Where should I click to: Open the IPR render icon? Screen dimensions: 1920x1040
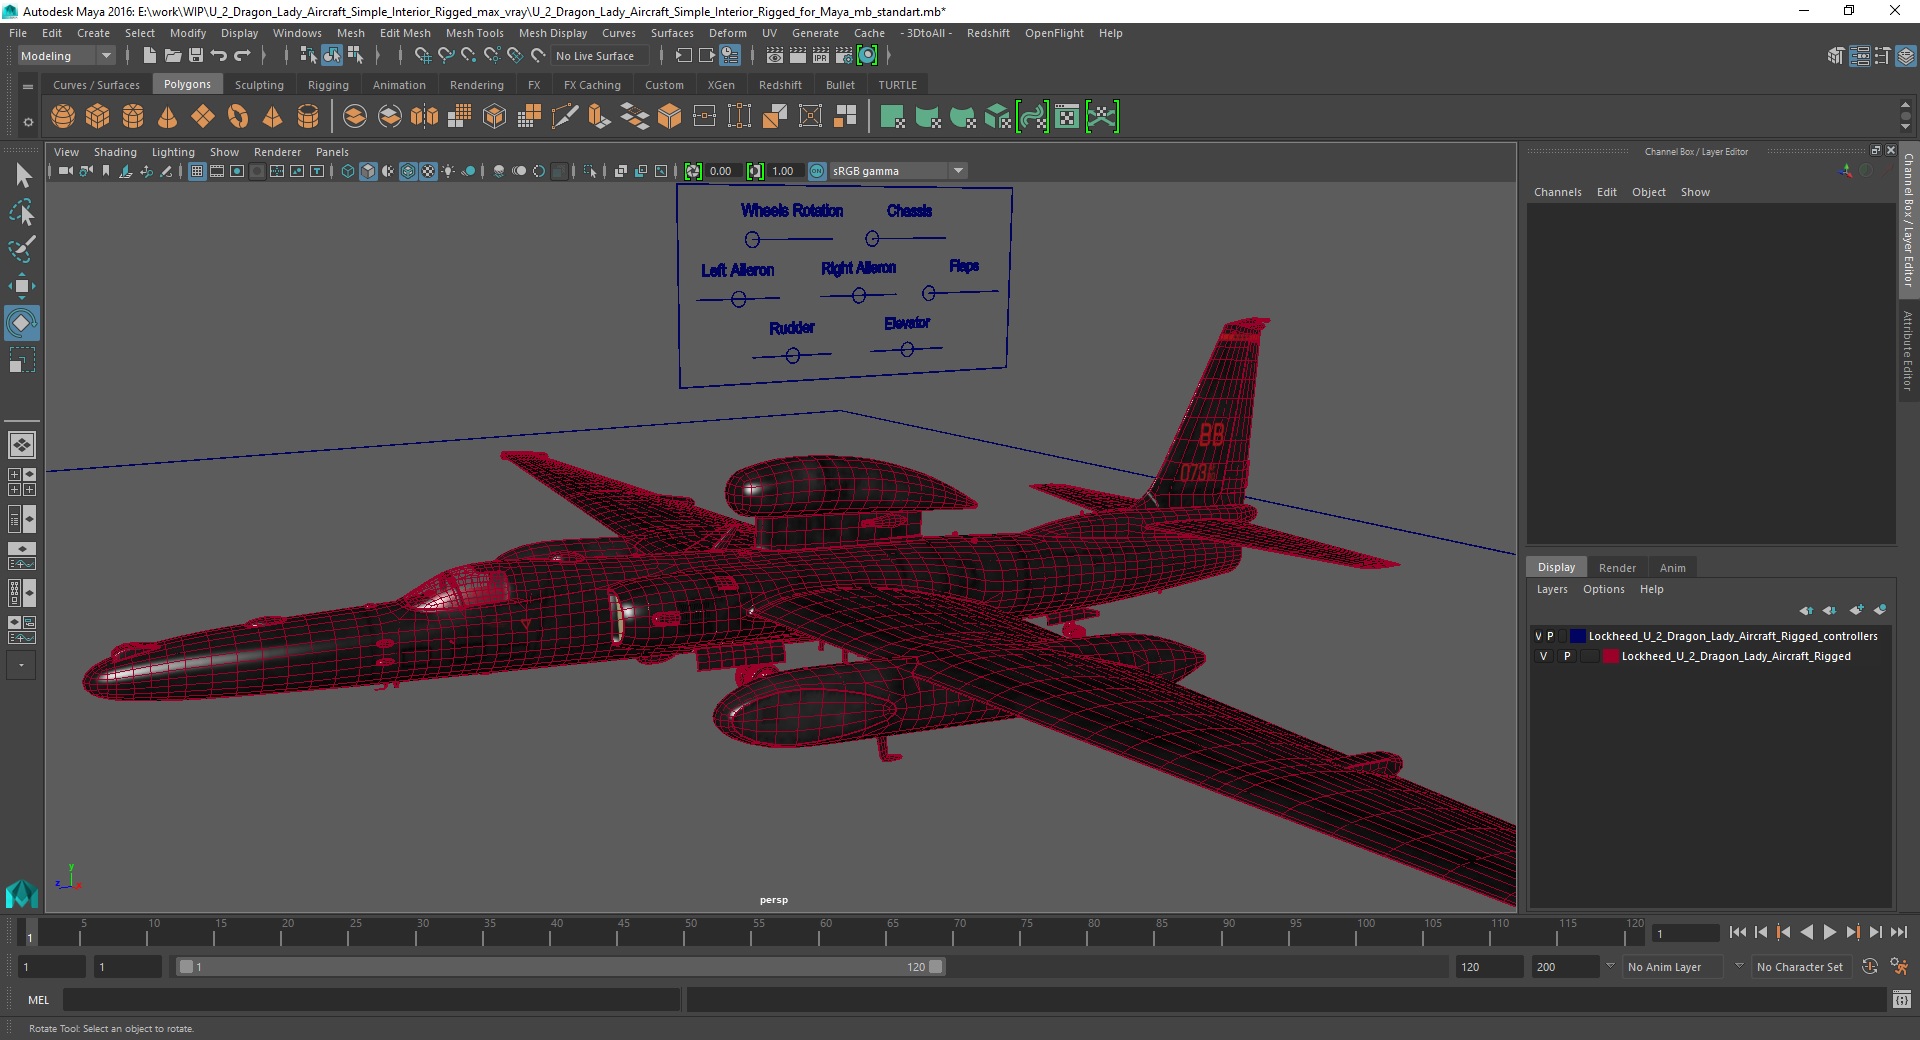click(x=821, y=56)
